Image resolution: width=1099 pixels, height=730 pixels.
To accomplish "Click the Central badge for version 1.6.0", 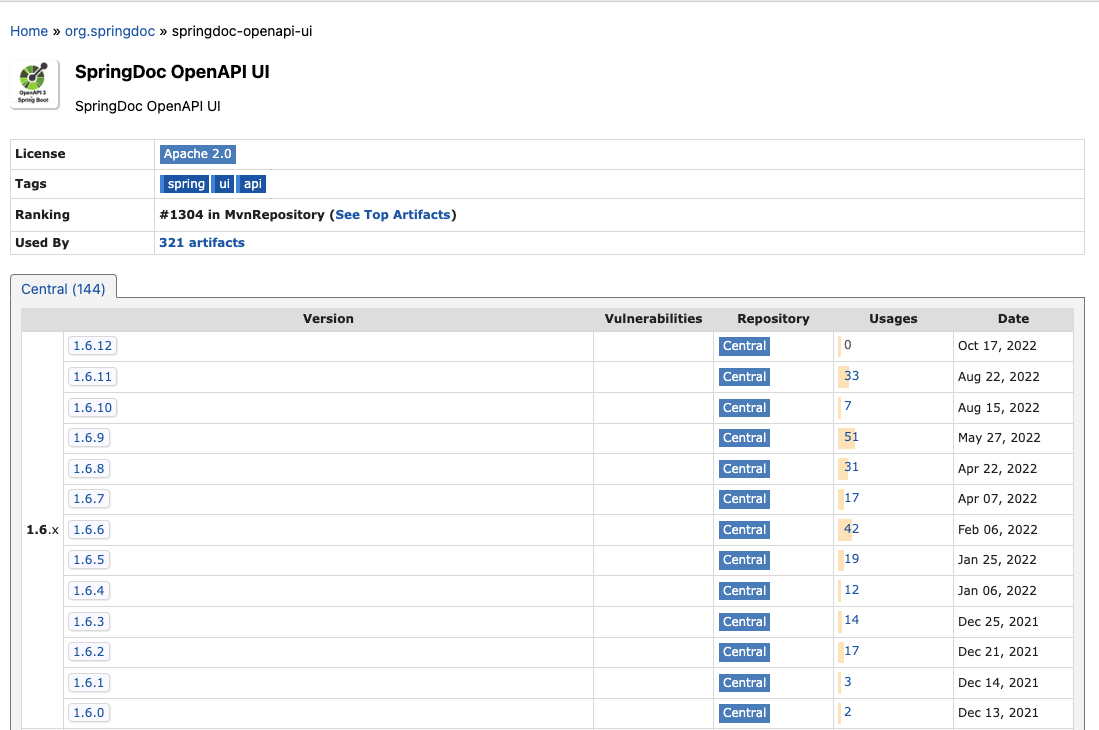I will tap(744, 712).
